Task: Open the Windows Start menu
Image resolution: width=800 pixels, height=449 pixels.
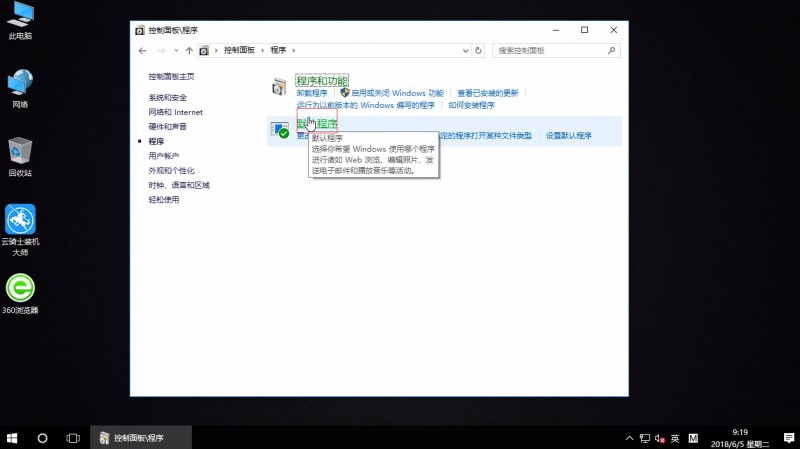Action: (x=12, y=438)
